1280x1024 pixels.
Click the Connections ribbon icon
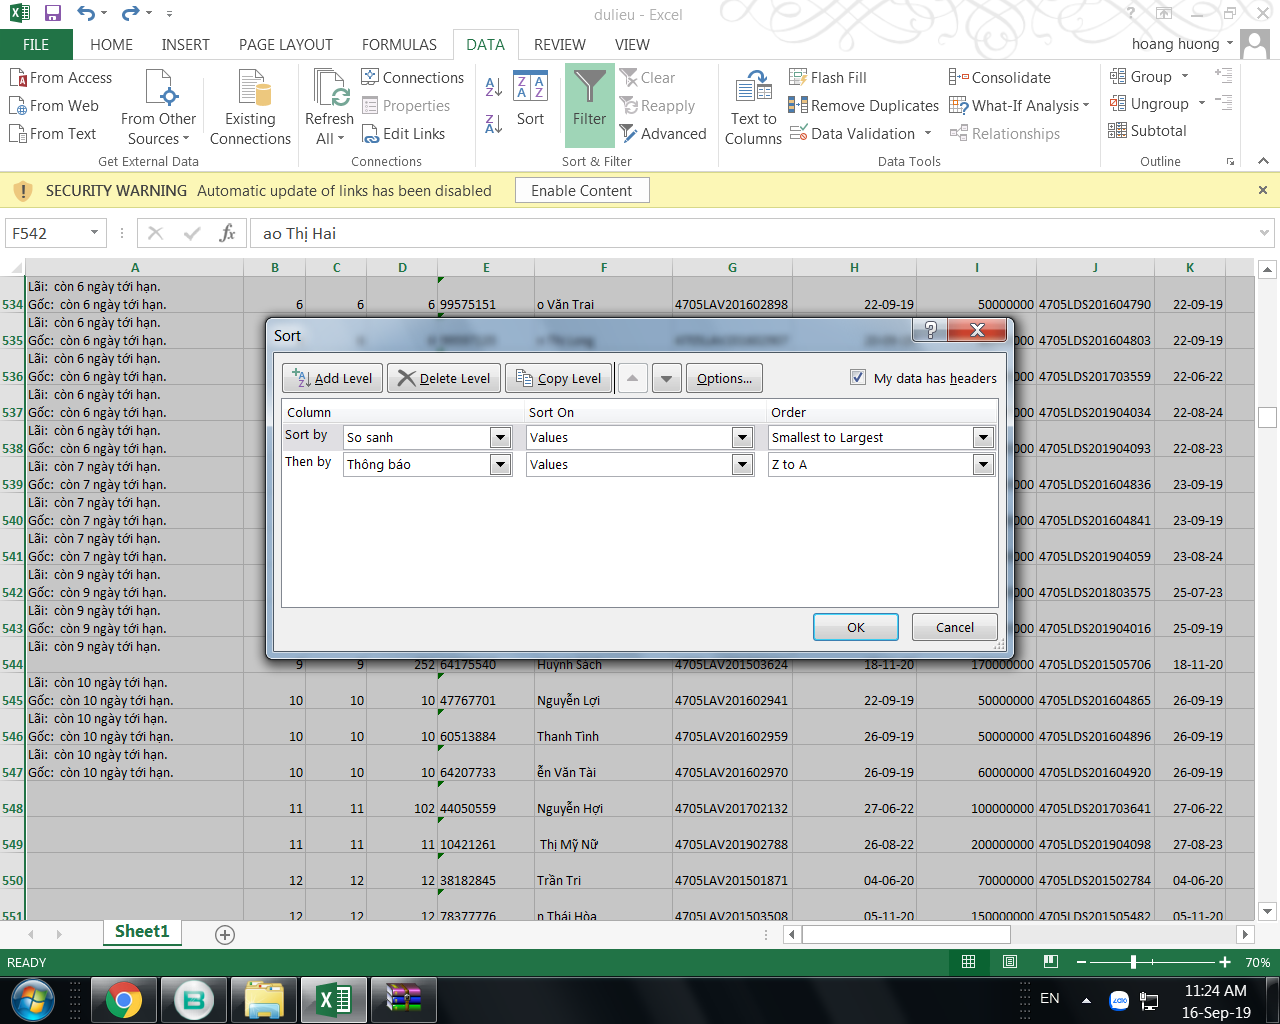pos(413,78)
